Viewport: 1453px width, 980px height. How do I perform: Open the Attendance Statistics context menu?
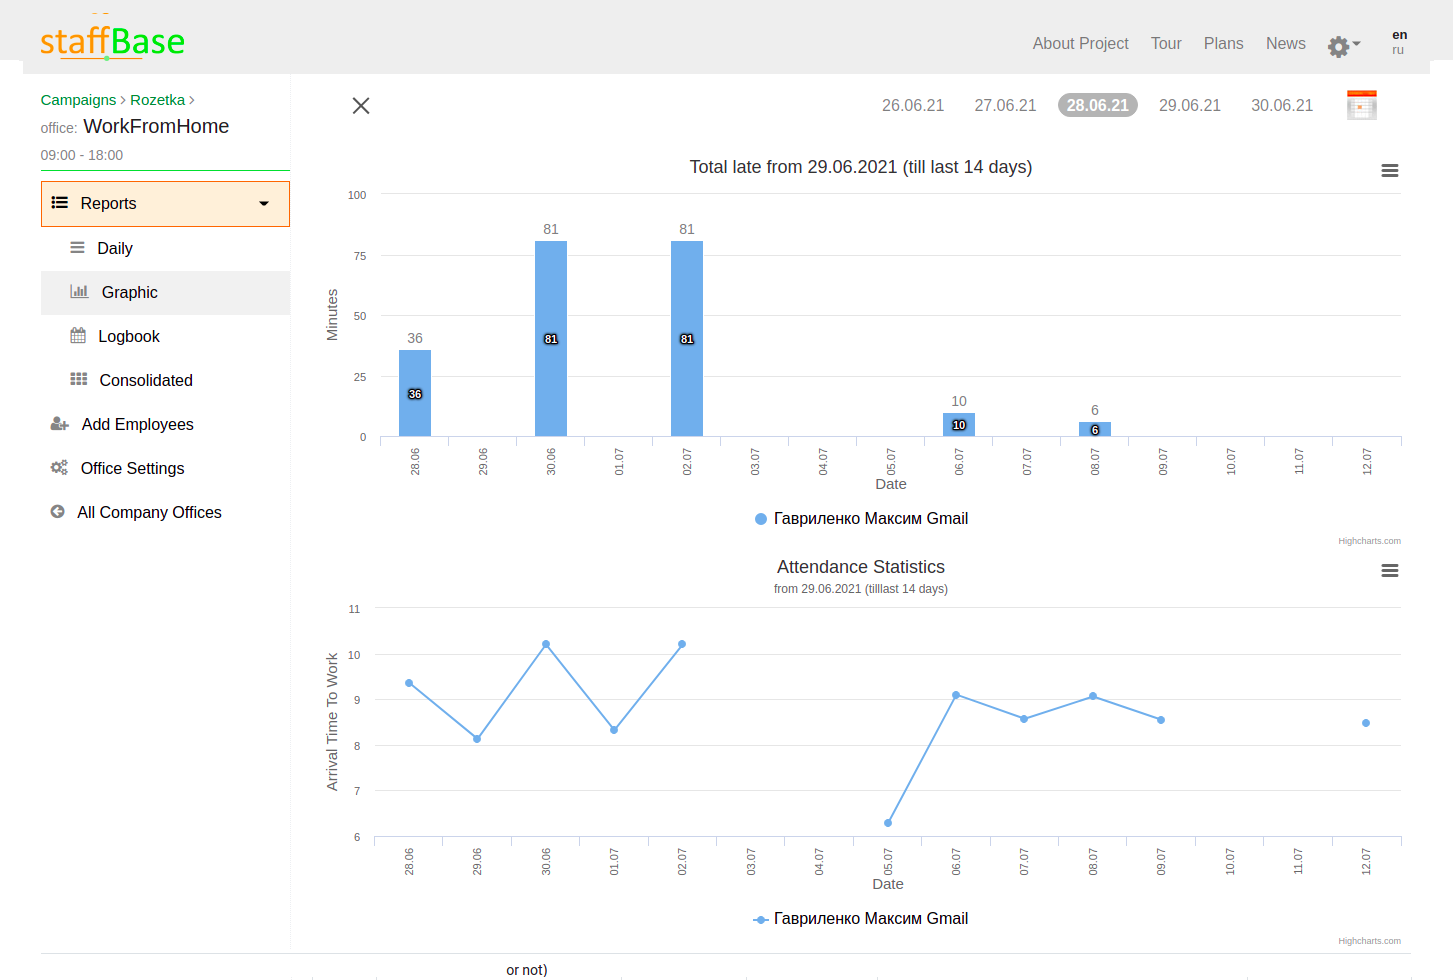(x=1389, y=570)
